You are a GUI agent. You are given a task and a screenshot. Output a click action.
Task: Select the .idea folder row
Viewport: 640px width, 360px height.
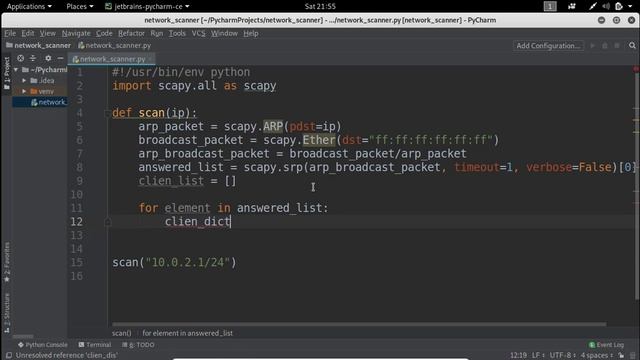41,80
